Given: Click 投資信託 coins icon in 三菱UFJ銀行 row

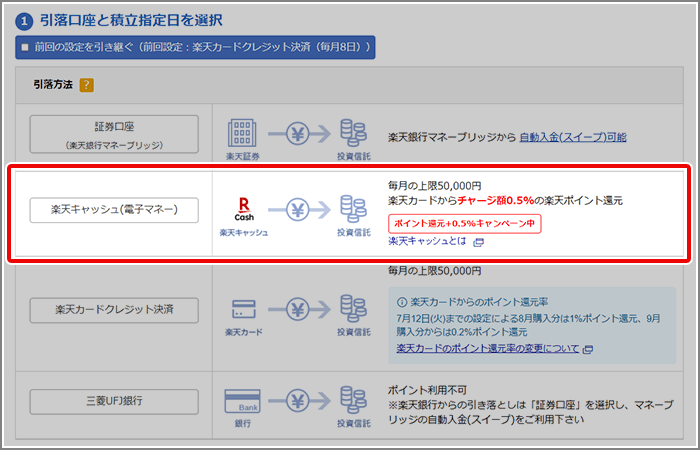Looking at the screenshot, I should click(x=353, y=400).
